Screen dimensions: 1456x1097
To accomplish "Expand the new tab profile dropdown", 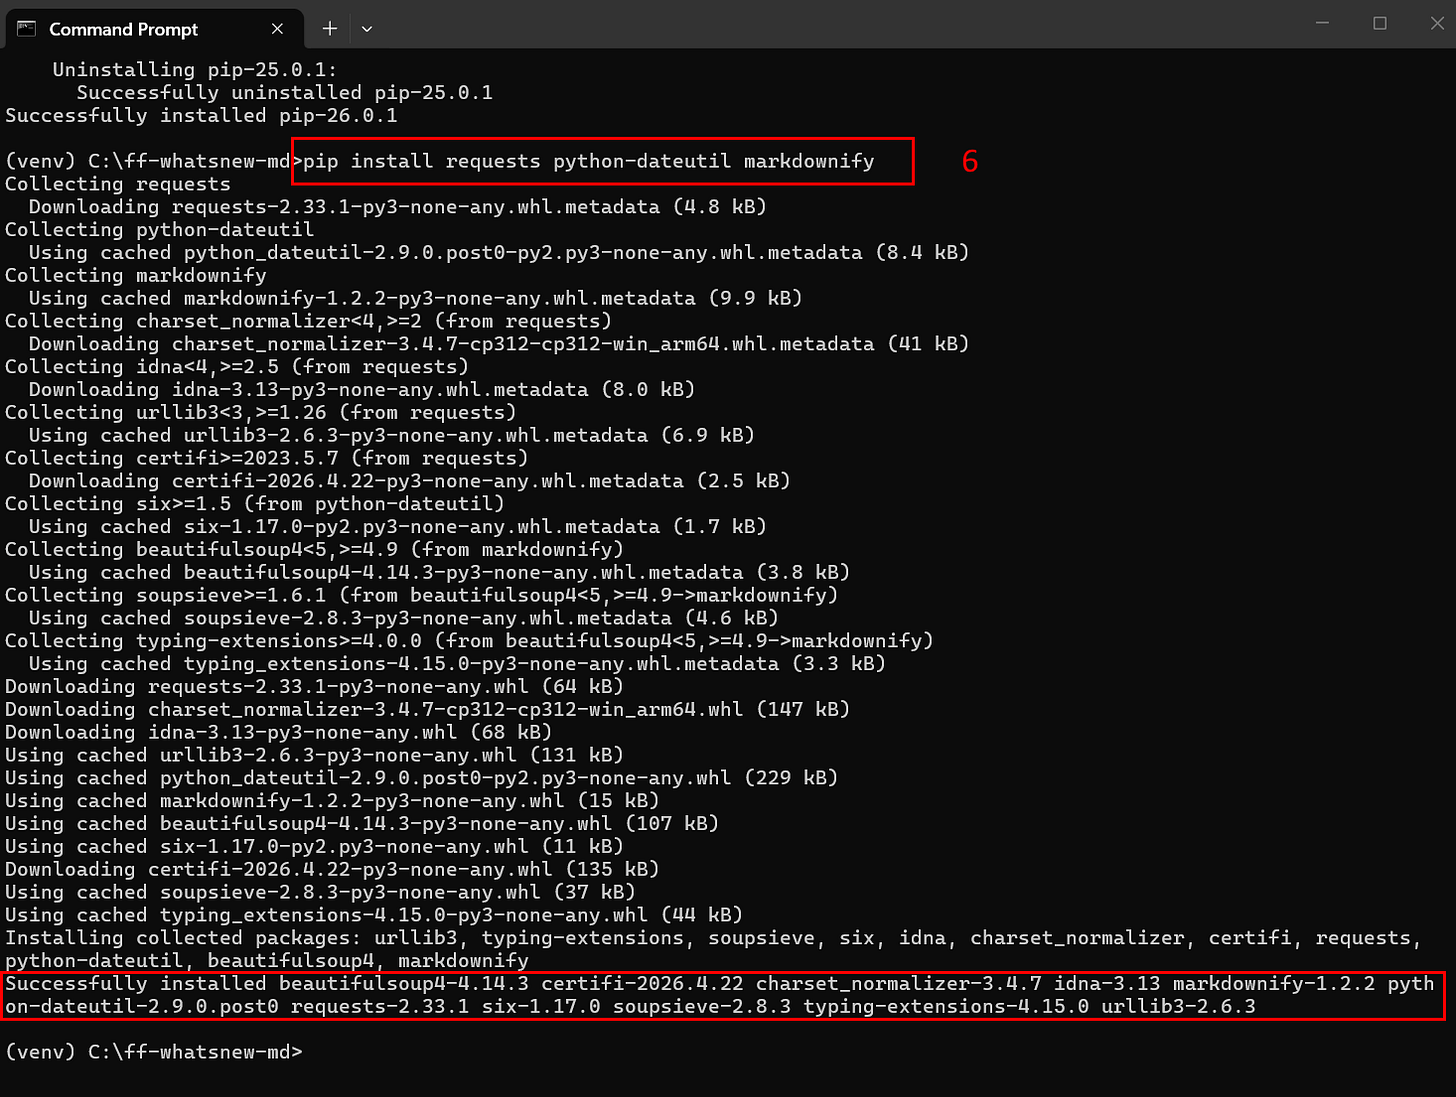I will (x=367, y=29).
